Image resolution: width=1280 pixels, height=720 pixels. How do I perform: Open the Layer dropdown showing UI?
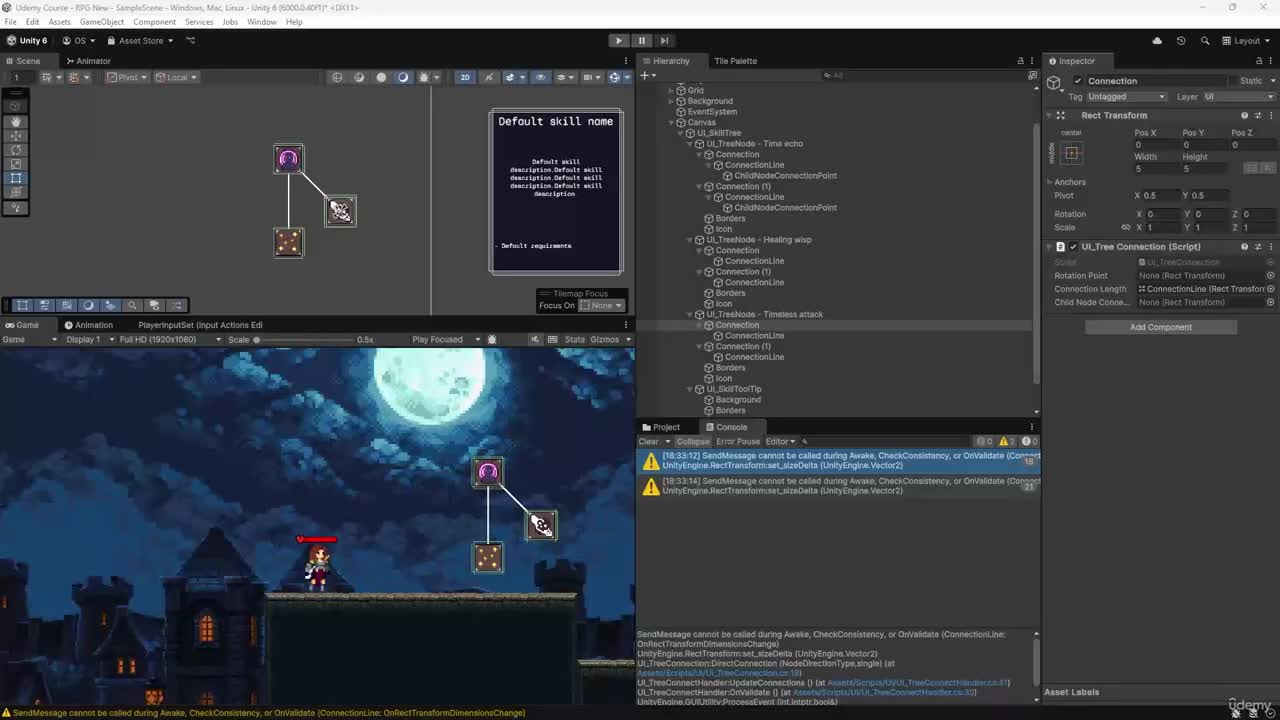coord(1238,97)
